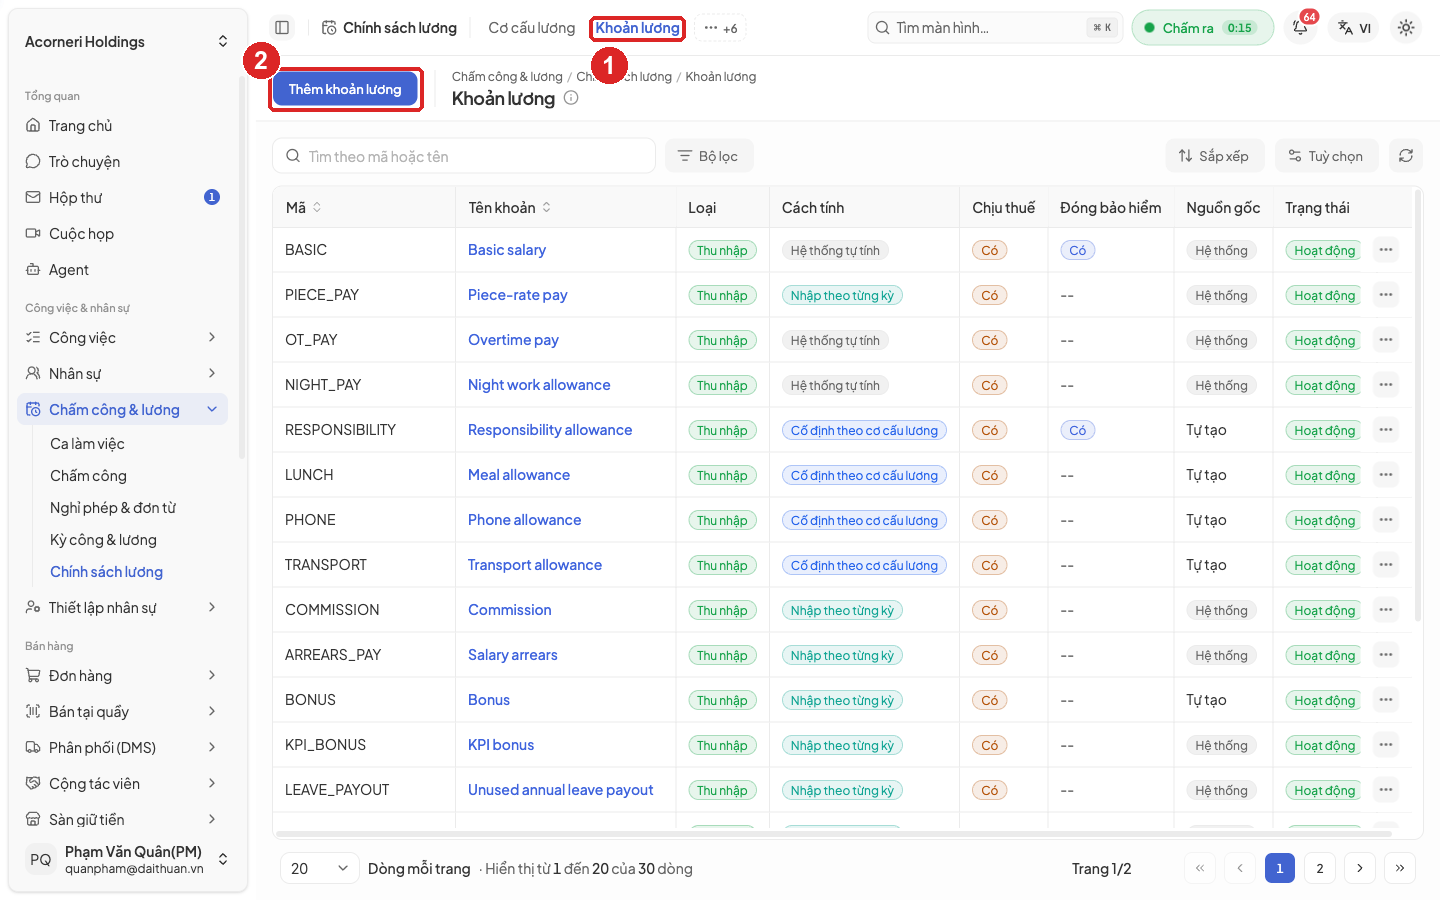The width and height of the screenshot is (1440, 900).
Task: Open the Overtime pay link
Action: (513, 340)
